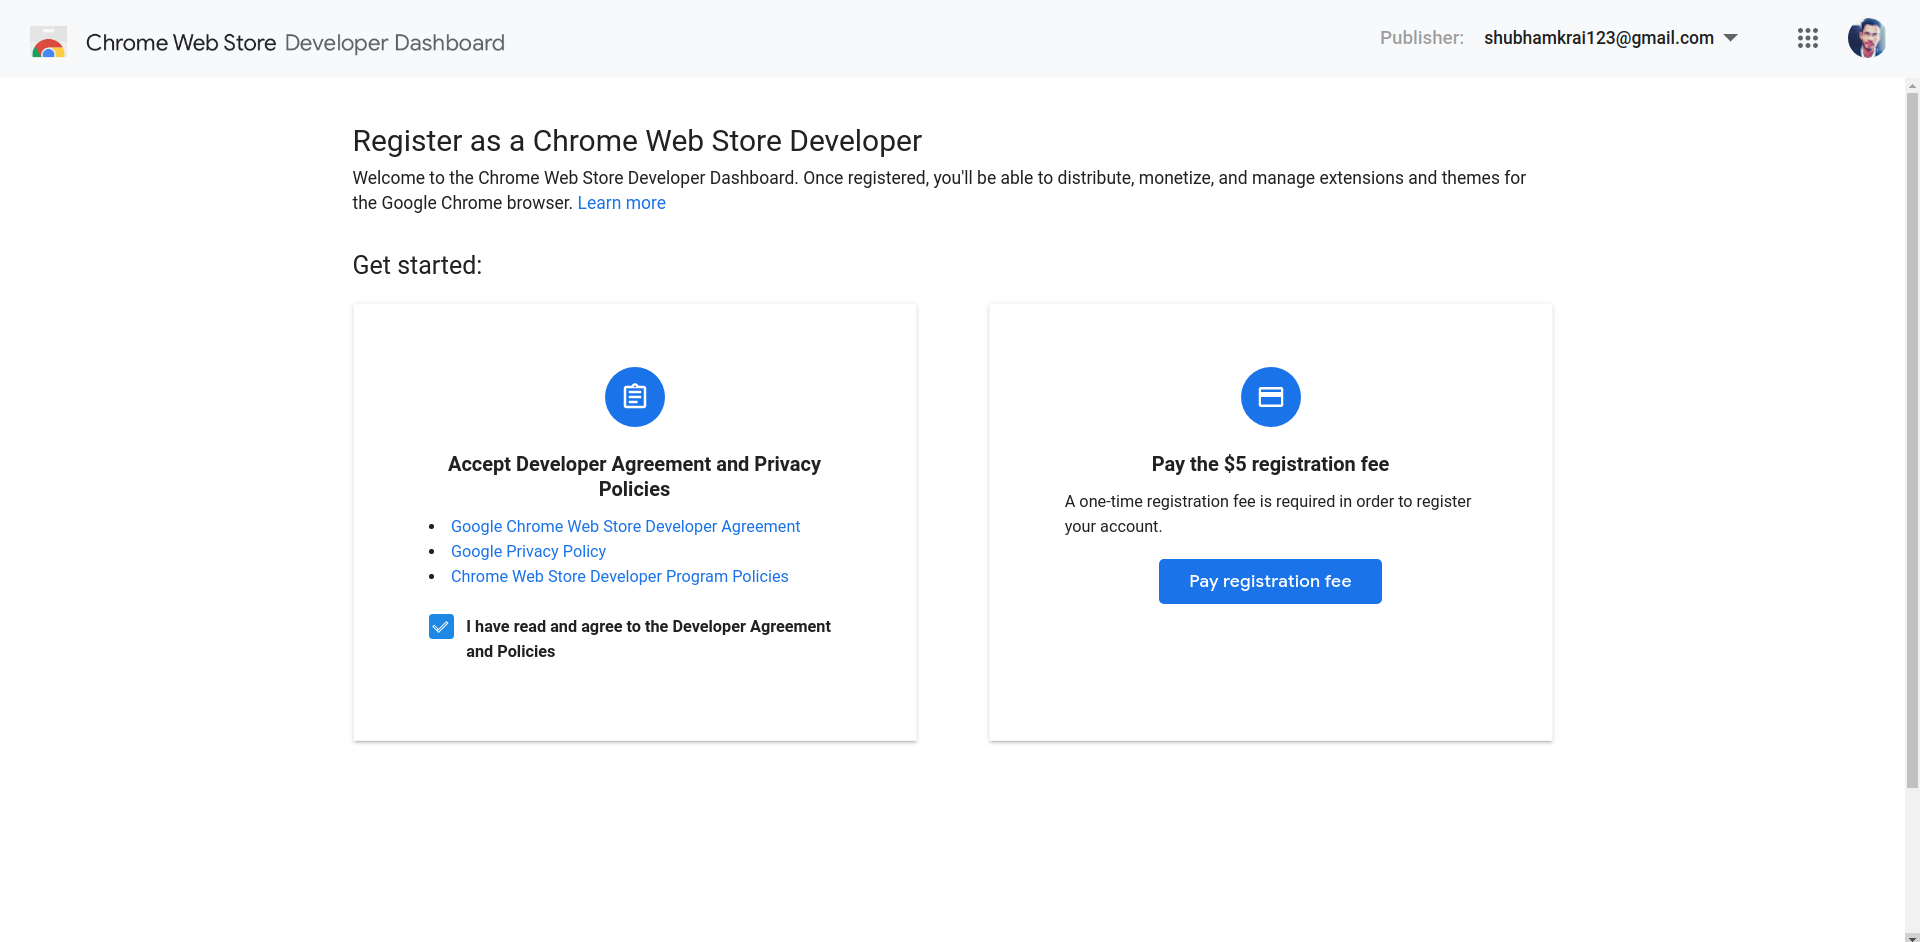1920x942 pixels.
Task: Click 'Accept Developer Agreement and Privacy Policies' heading
Action: pos(634,476)
